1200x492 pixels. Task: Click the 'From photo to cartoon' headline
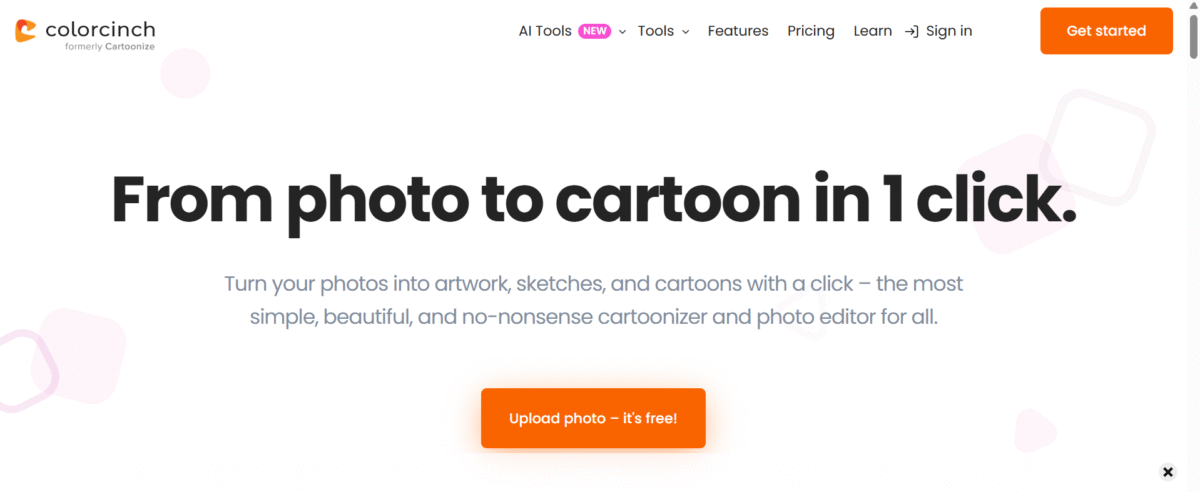point(593,200)
